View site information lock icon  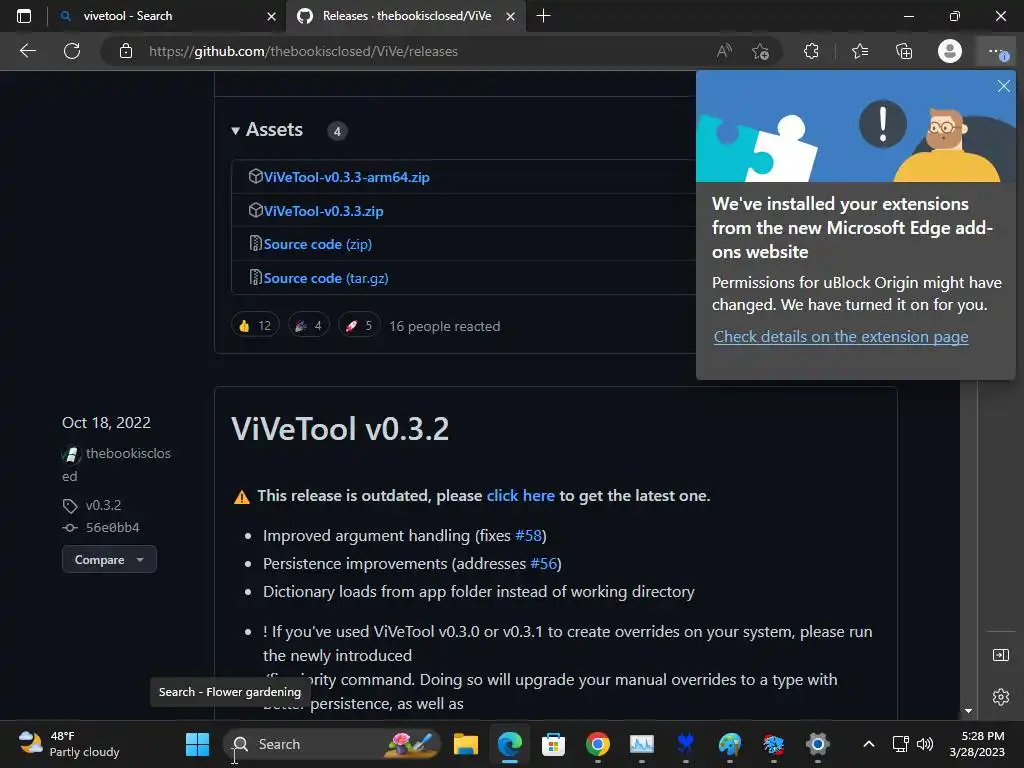[x=126, y=51]
